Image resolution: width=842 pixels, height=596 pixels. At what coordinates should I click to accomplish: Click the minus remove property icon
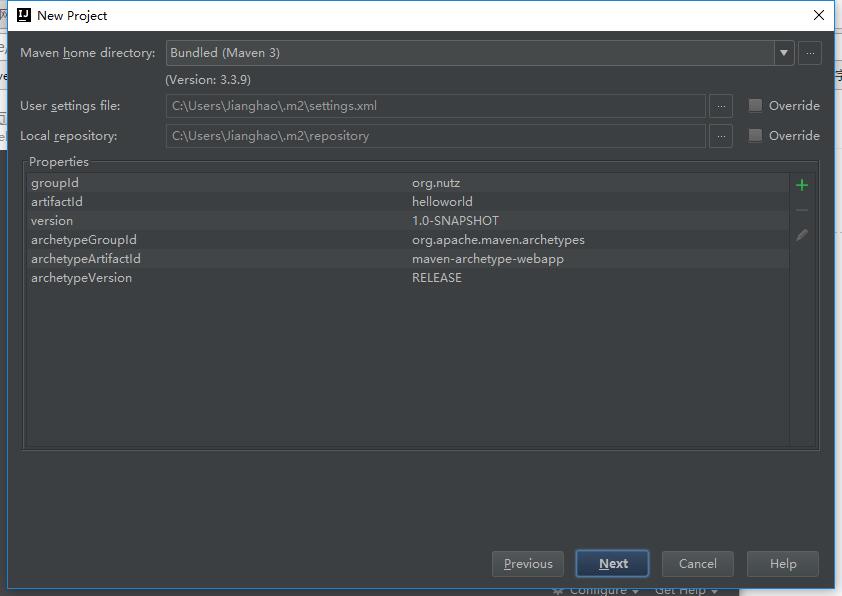801,210
